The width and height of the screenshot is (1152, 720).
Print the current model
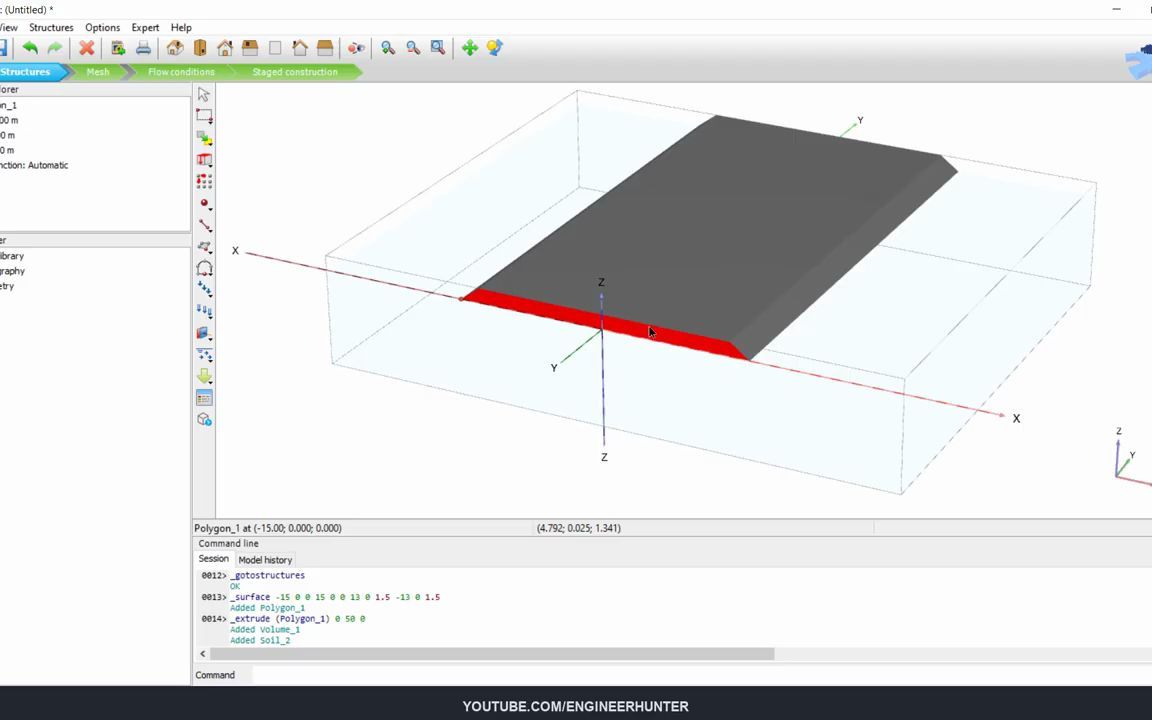pyautogui.click(x=143, y=47)
